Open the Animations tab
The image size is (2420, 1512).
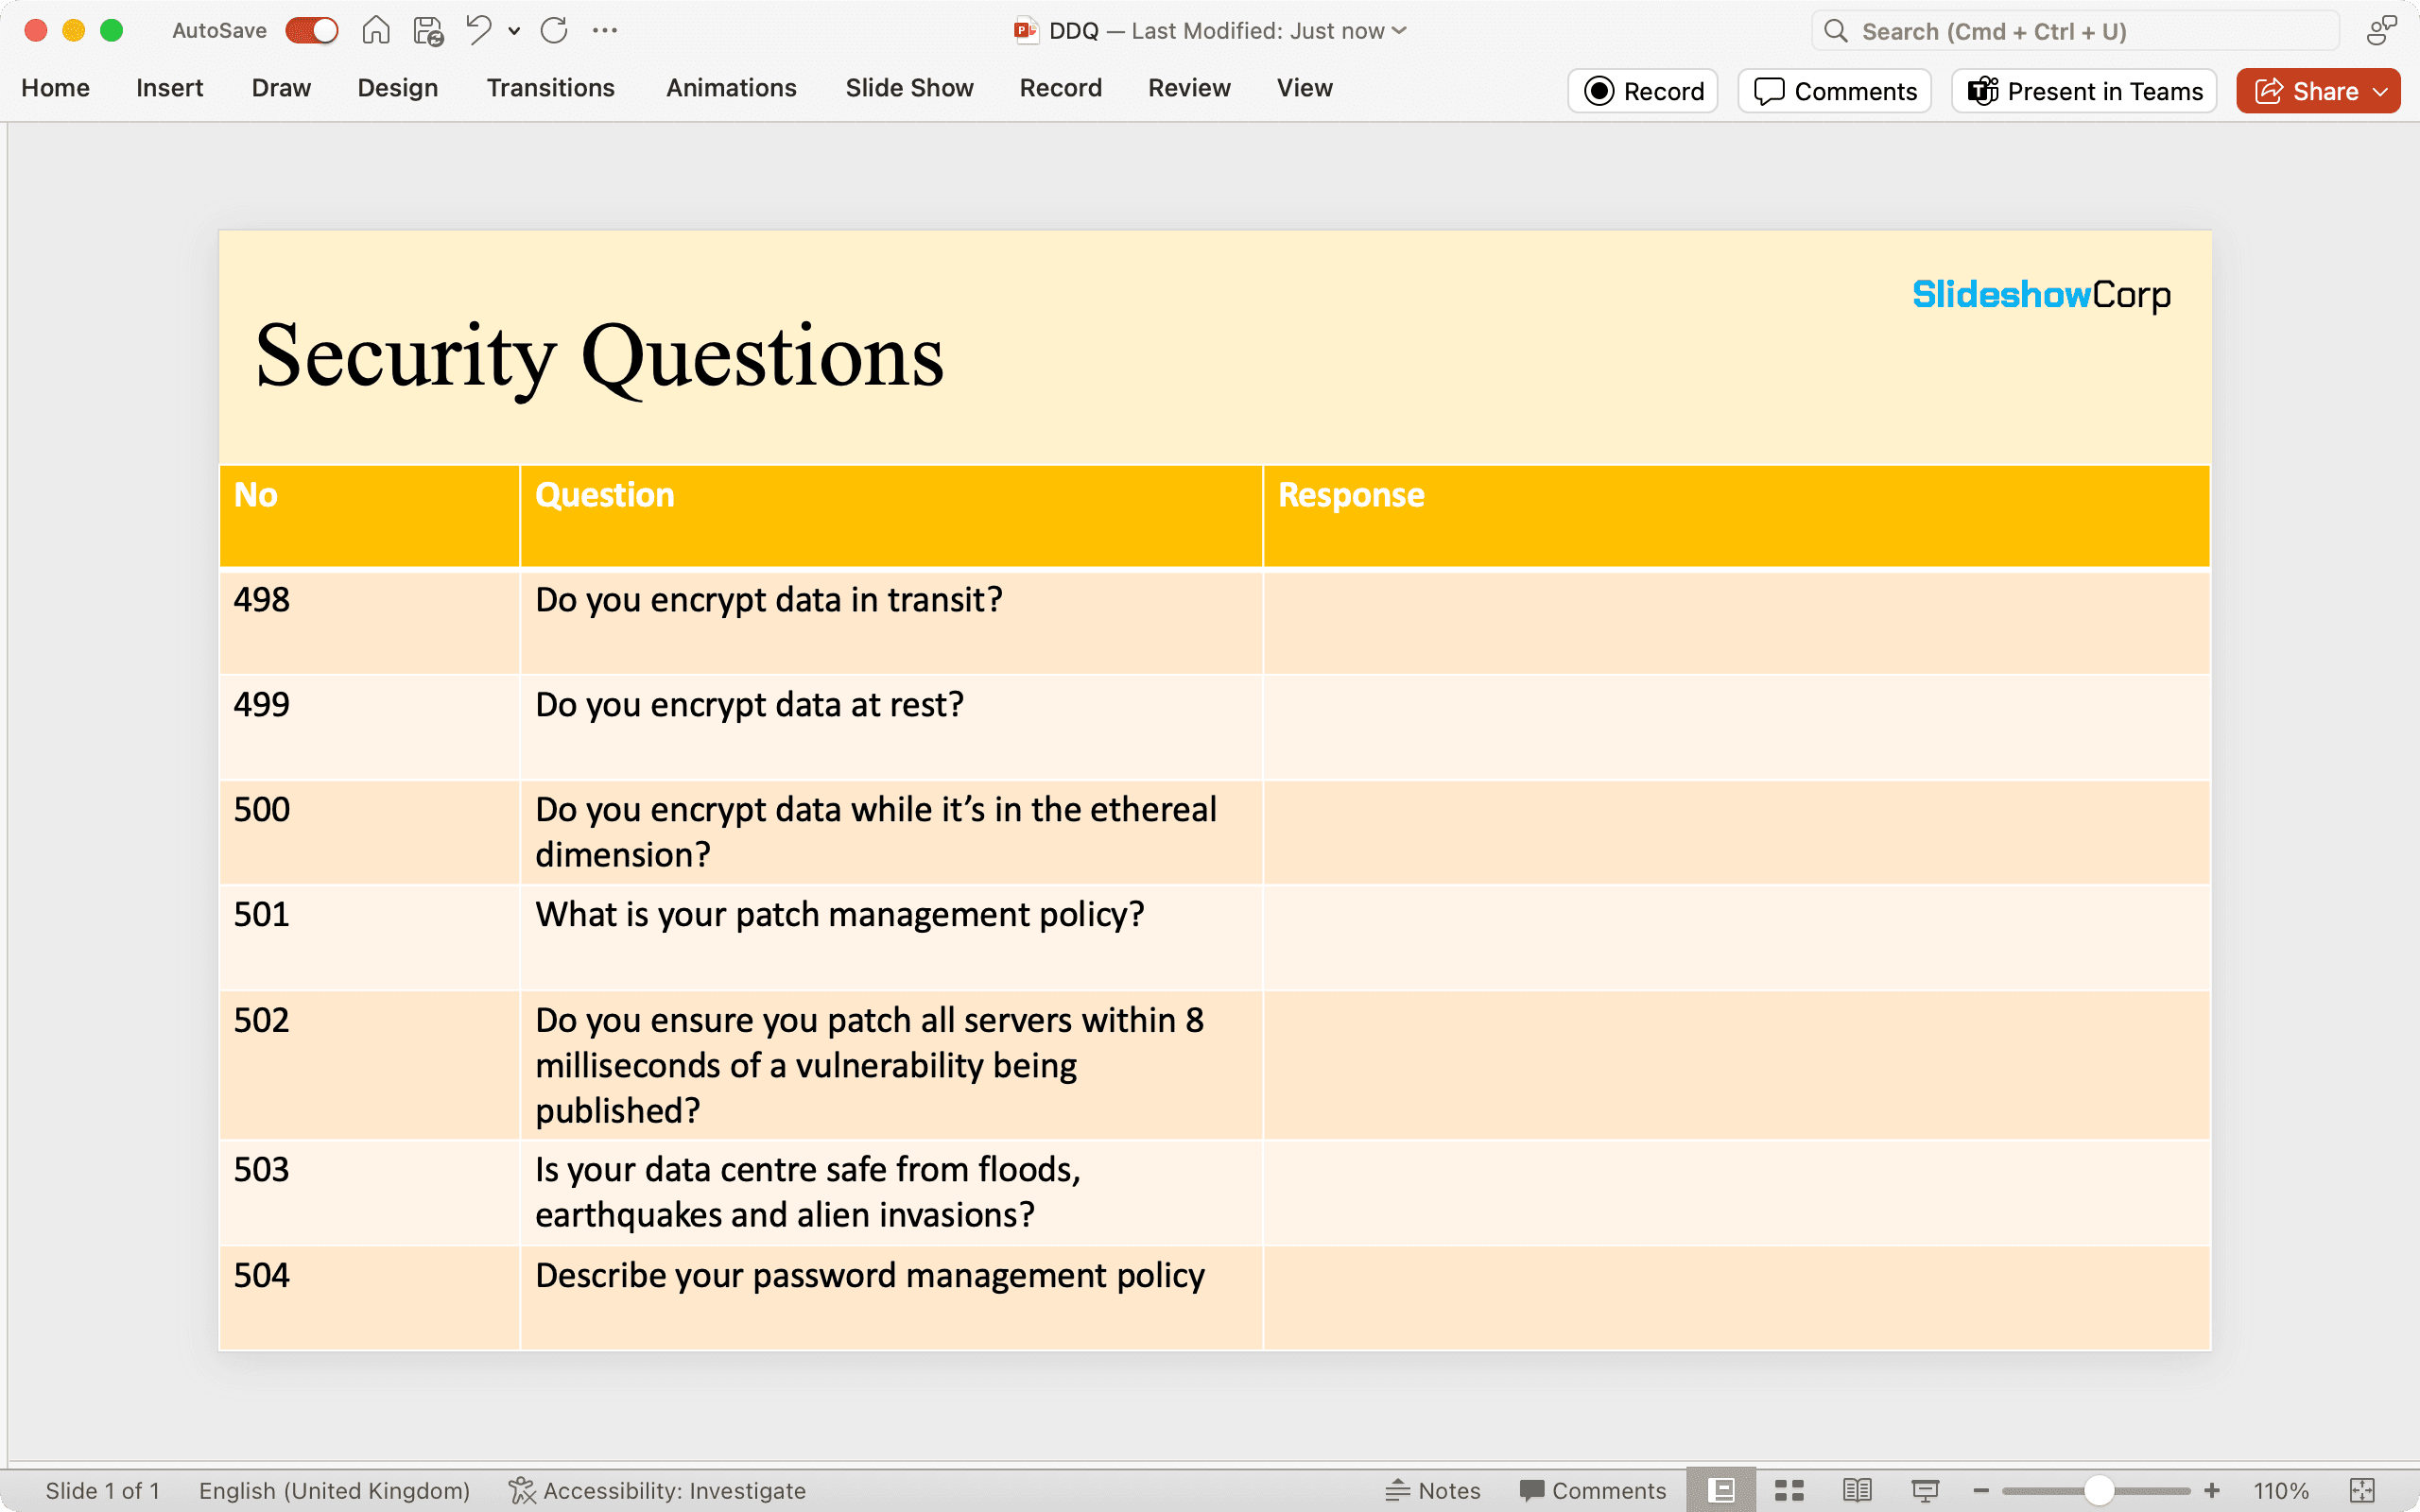tap(731, 89)
